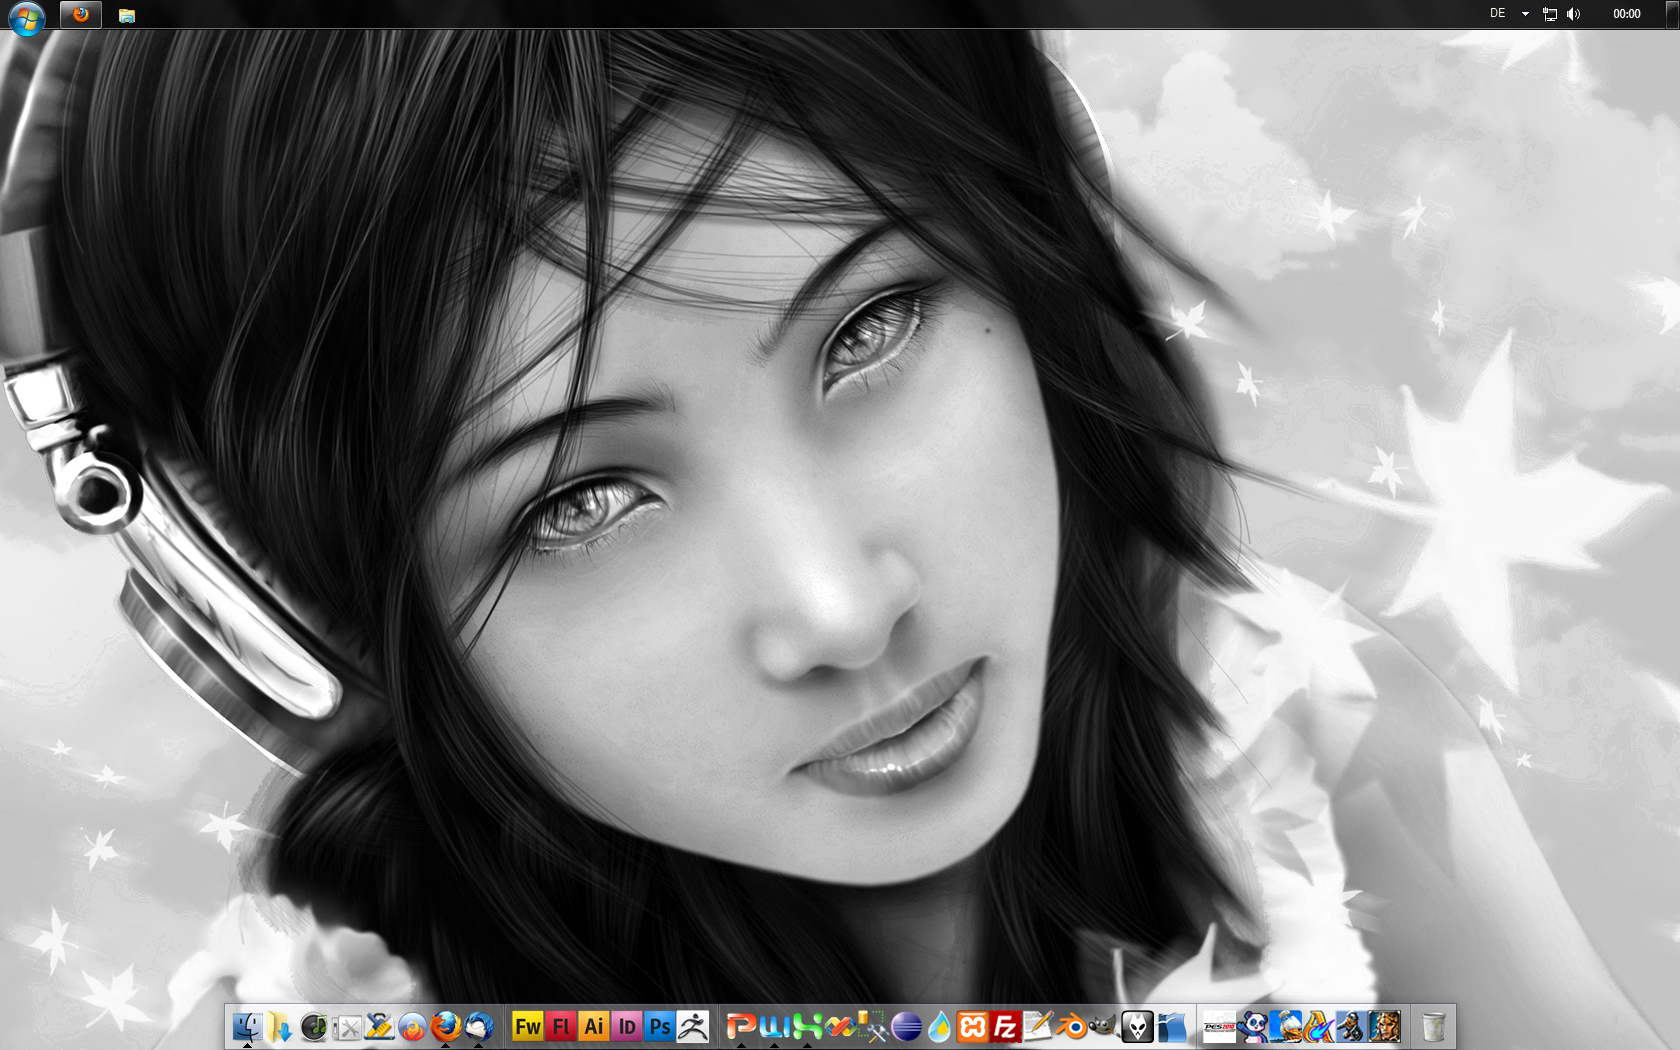Open XAMPP from the dock

[x=972, y=1027]
